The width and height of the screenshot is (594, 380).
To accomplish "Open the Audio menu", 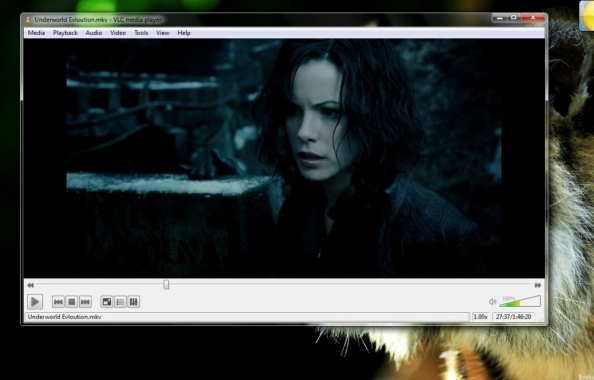I will pos(94,33).
